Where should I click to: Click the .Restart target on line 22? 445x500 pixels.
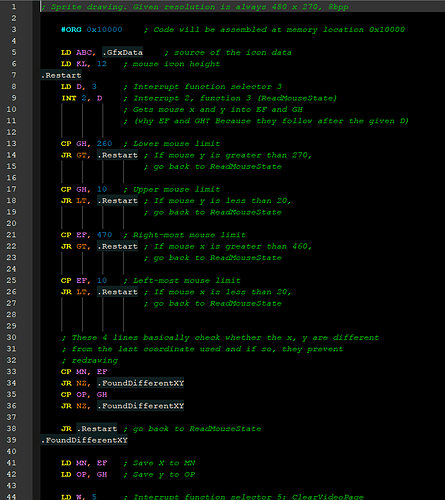click(117, 247)
